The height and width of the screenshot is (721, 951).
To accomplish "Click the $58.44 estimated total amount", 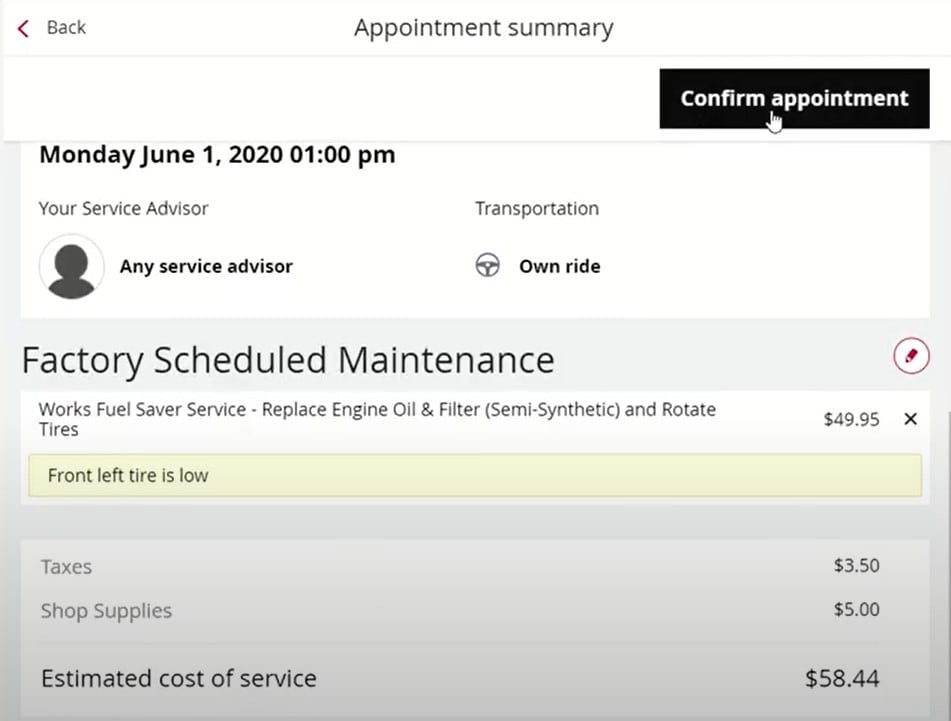I will click(x=842, y=678).
